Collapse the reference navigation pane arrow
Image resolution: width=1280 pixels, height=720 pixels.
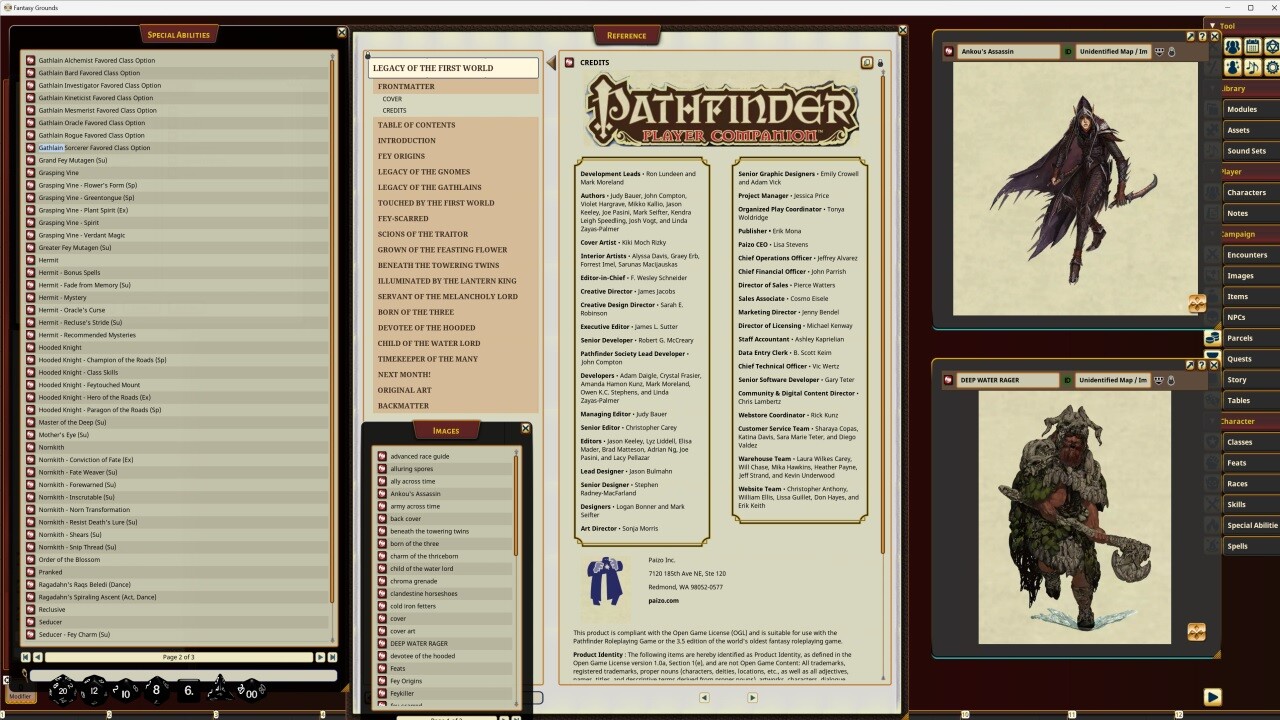point(551,61)
